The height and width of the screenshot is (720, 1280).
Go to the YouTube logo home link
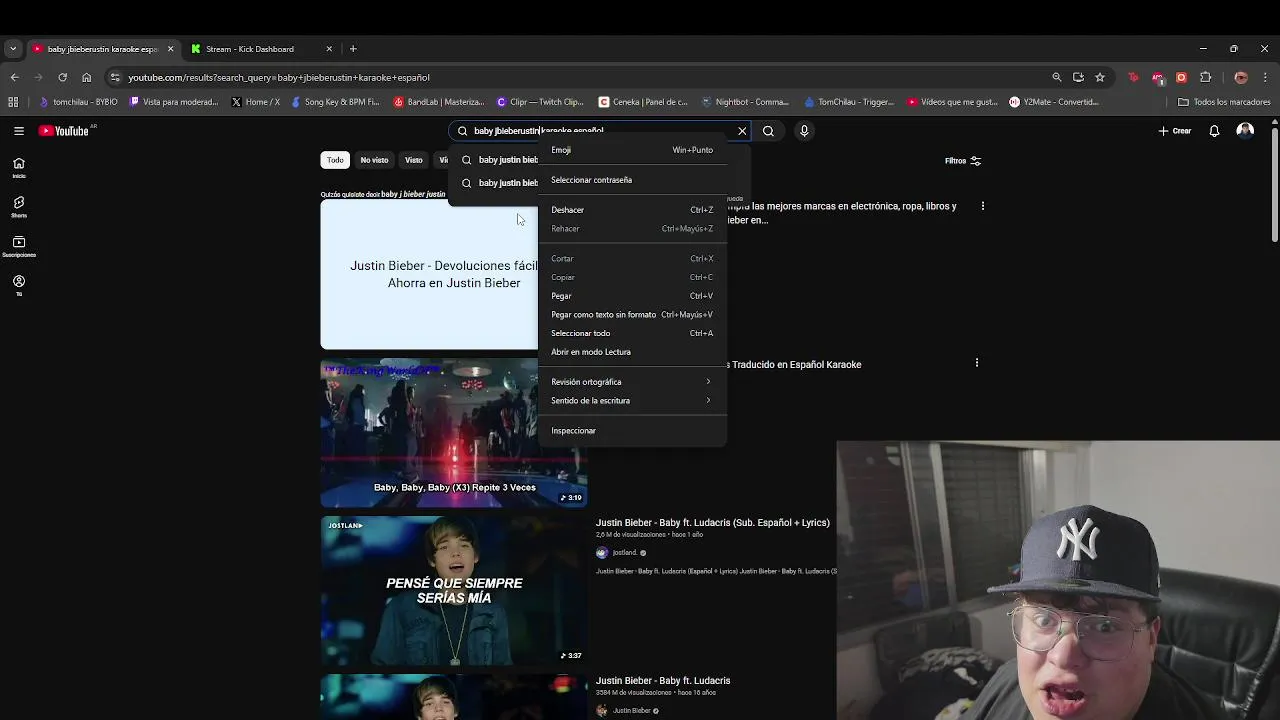point(65,131)
